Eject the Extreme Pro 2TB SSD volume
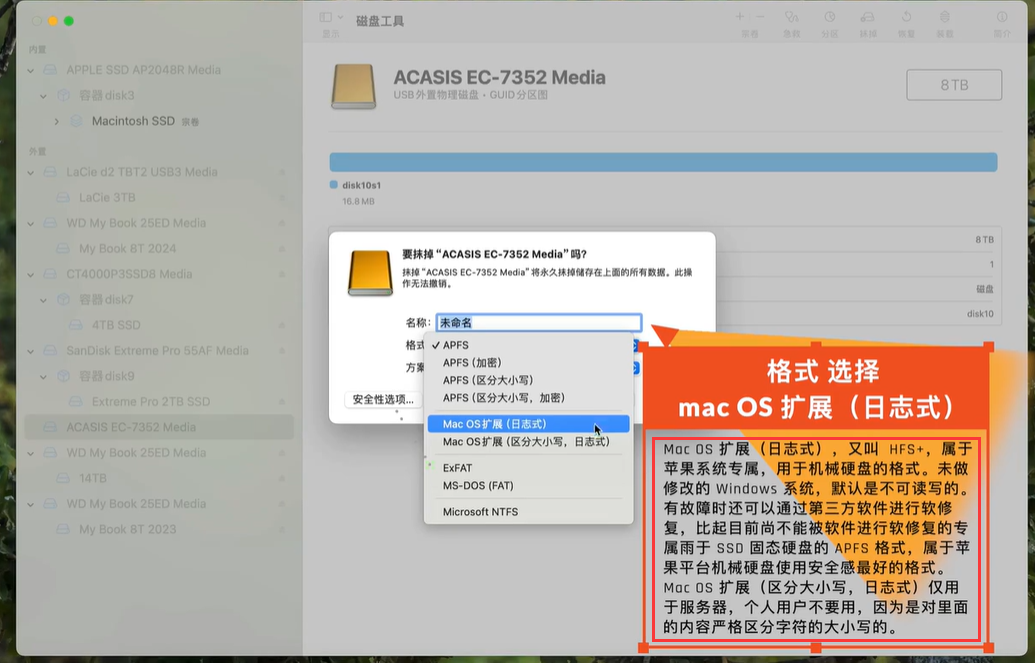The image size is (1035, 663). 282,401
